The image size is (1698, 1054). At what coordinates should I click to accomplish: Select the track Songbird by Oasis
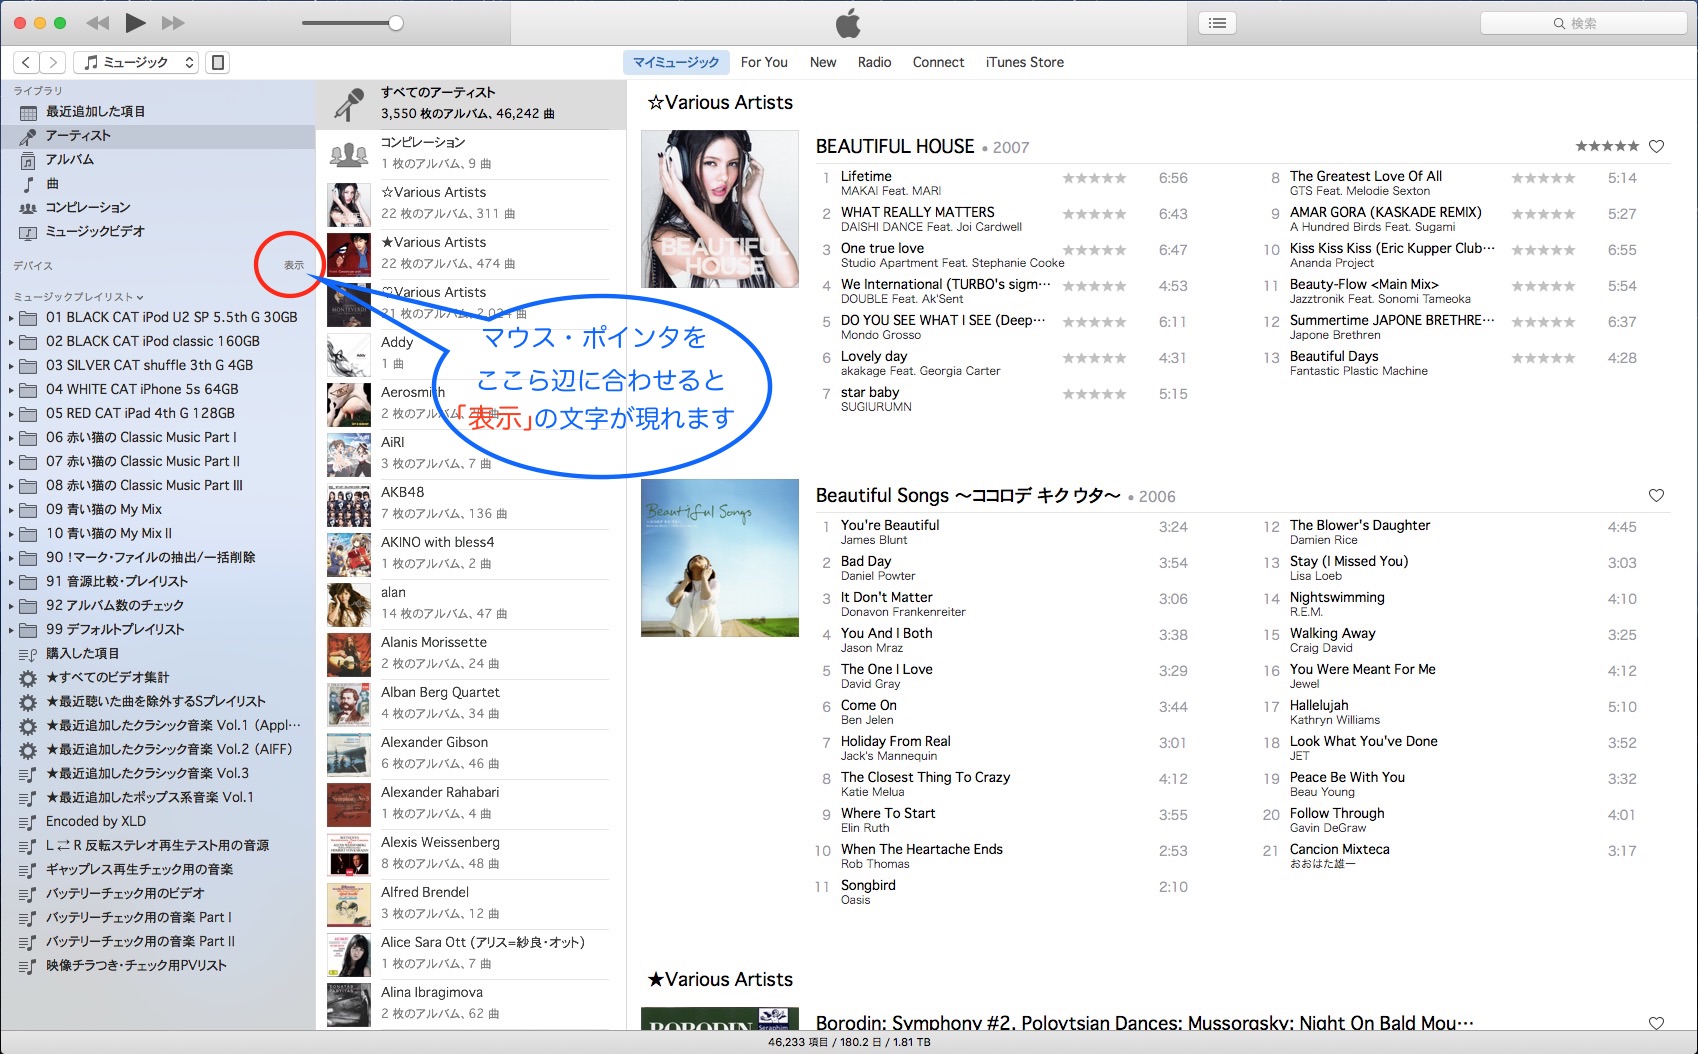coord(868,885)
